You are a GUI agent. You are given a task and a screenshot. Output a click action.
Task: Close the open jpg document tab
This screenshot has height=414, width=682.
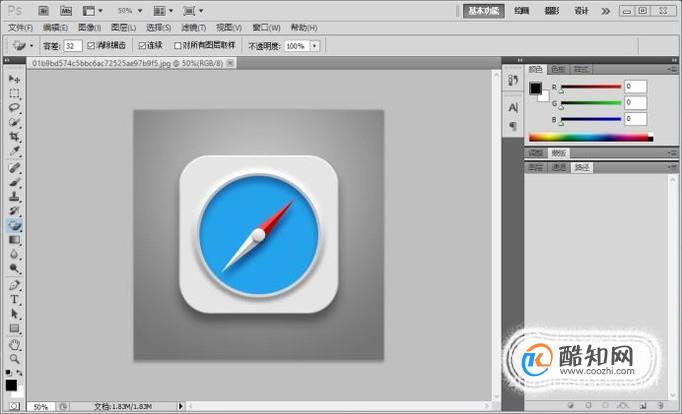click(230, 63)
